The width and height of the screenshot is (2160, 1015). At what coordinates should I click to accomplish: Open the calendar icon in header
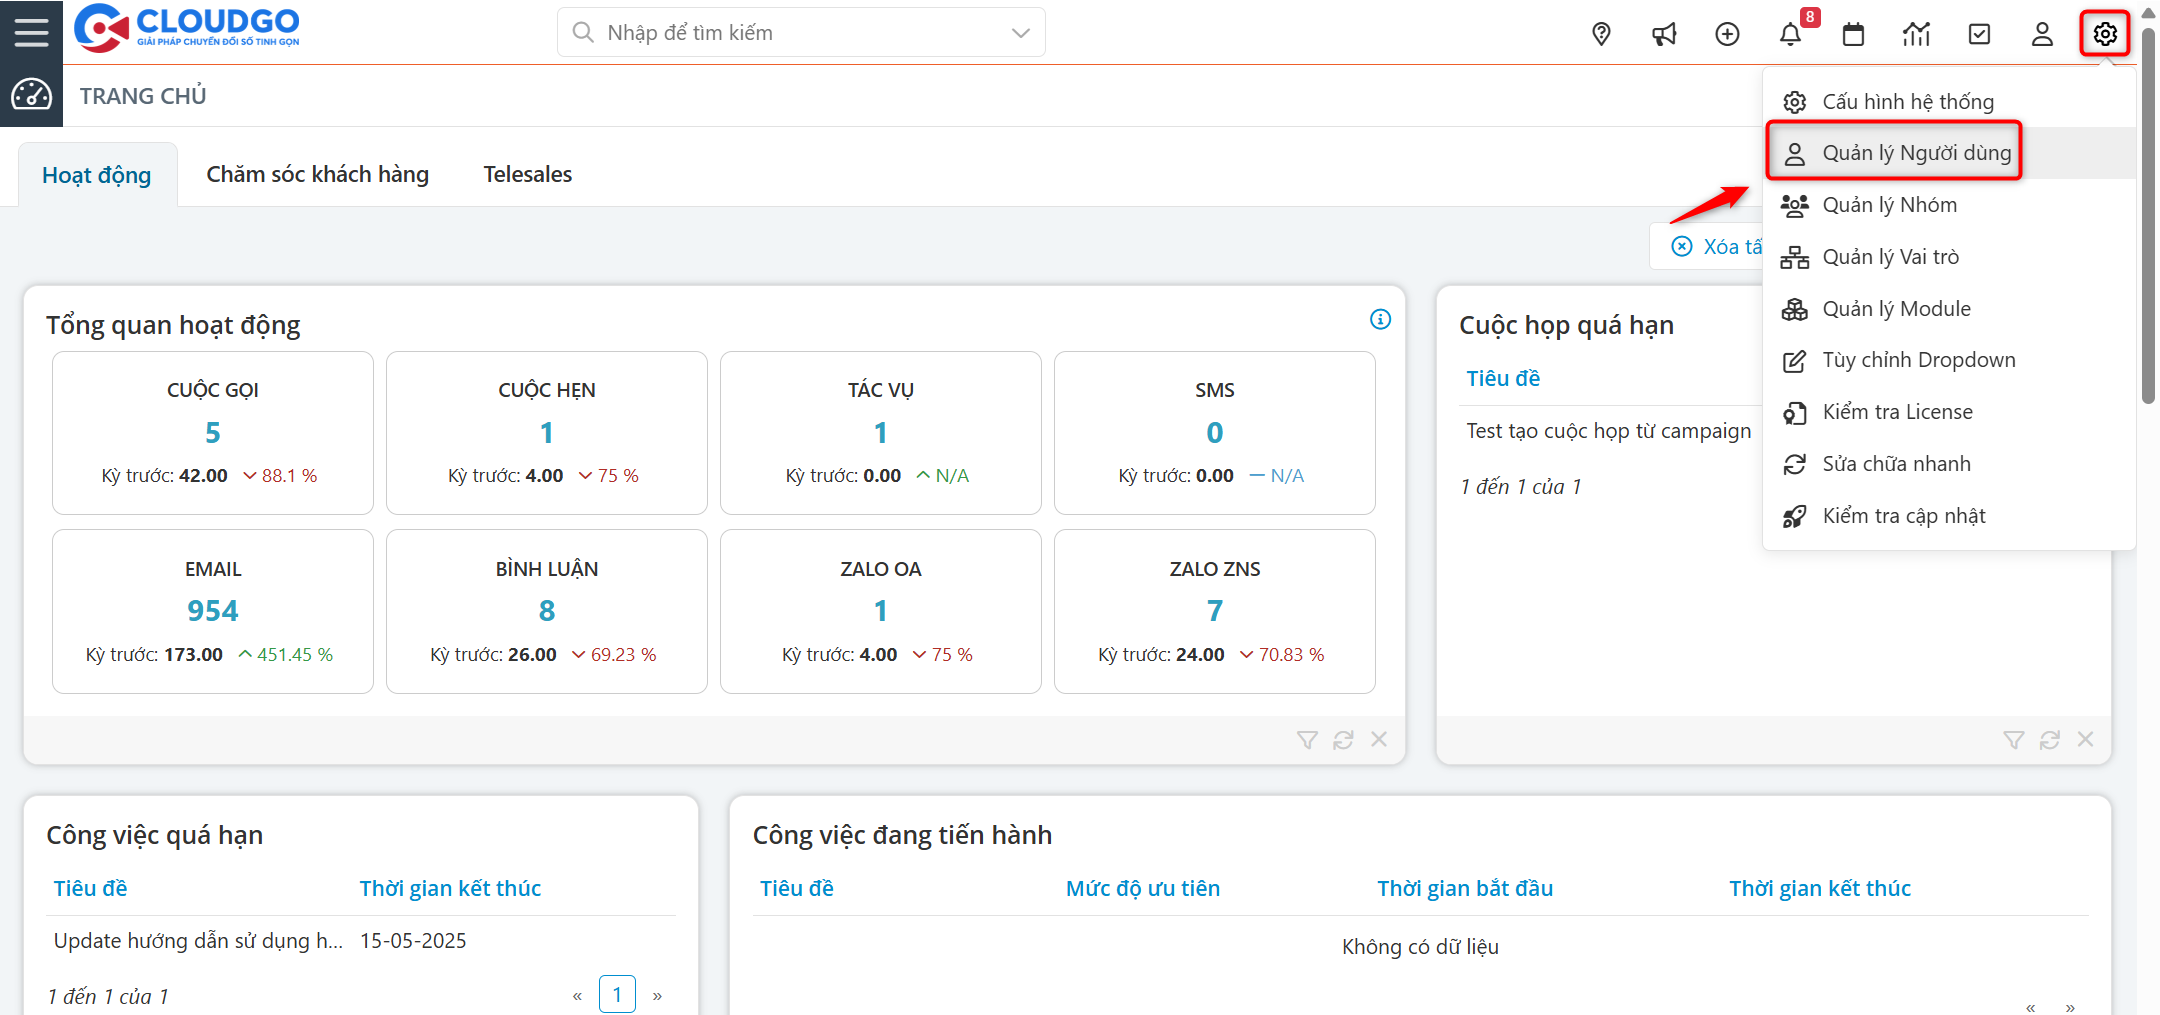click(1853, 34)
